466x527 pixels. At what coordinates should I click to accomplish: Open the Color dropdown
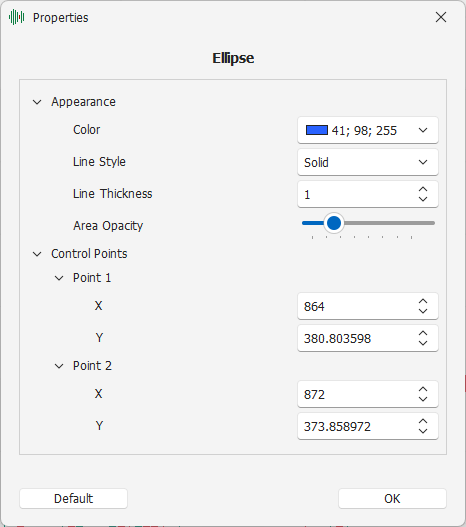pyautogui.click(x=368, y=130)
